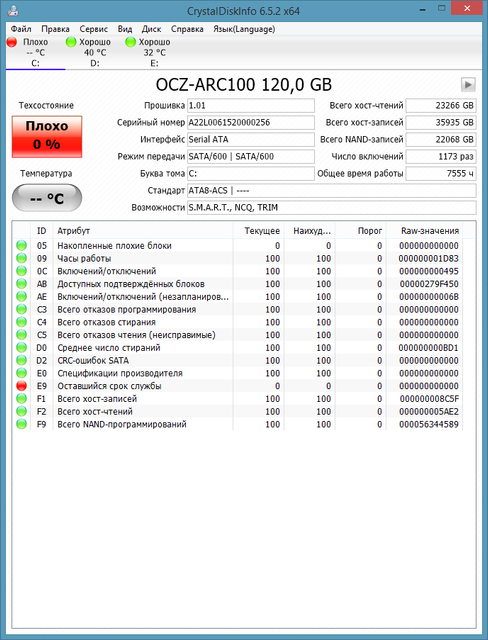Switch to the E: disk at 32 °C

point(154,52)
